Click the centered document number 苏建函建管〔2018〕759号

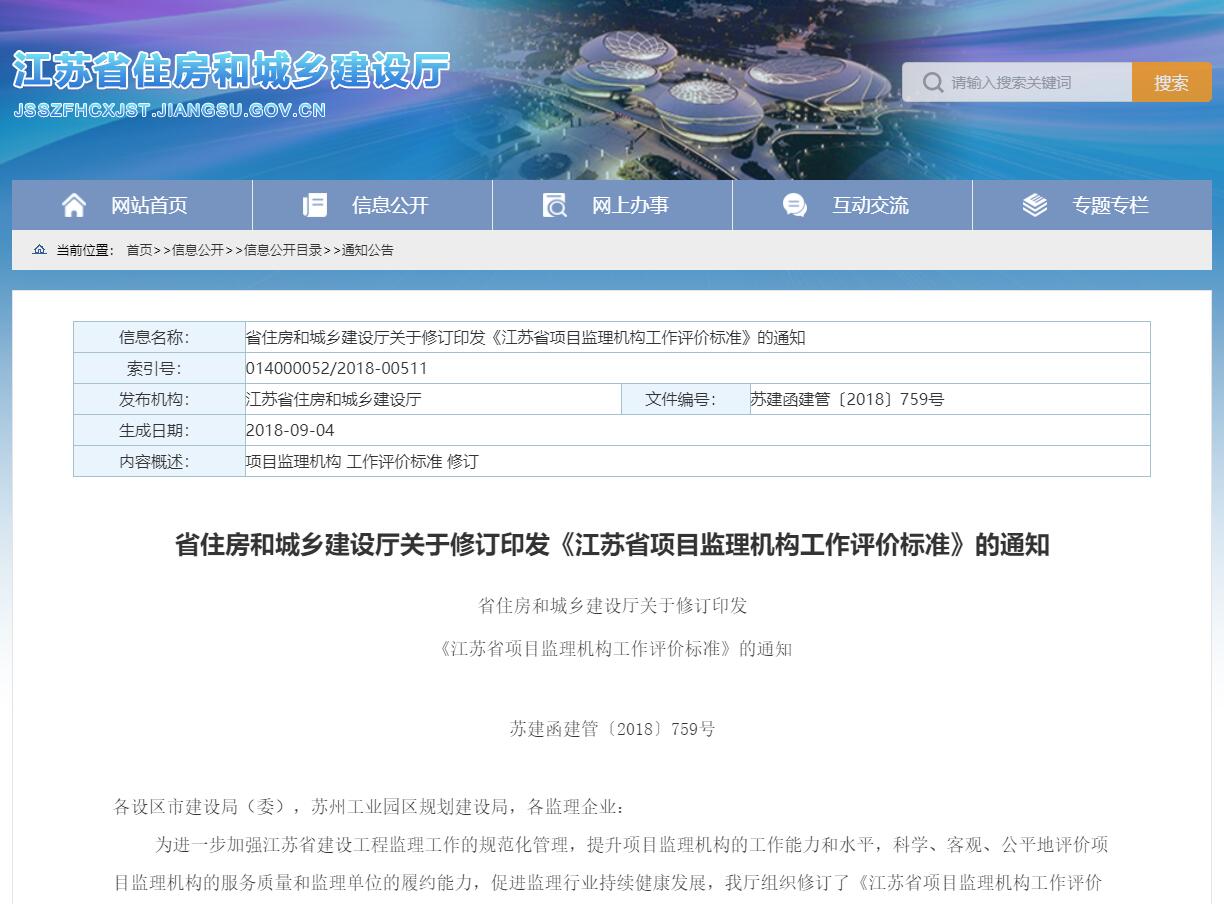tap(612, 729)
